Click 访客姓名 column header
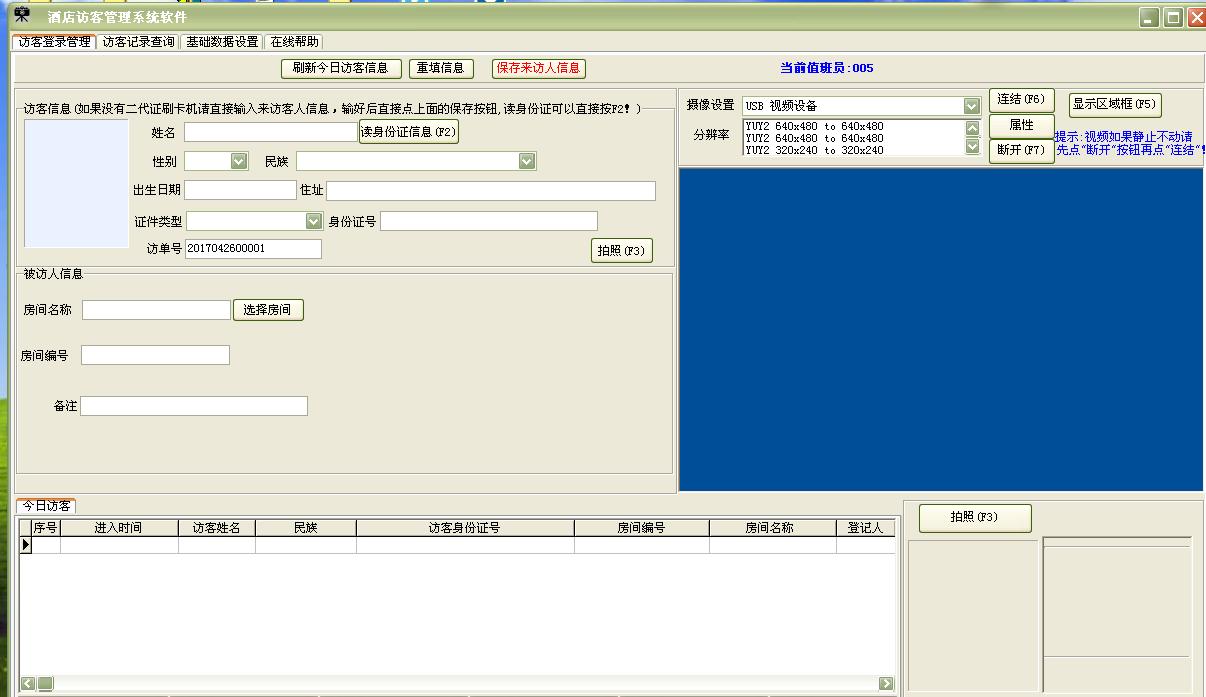The width and height of the screenshot is (1206, 697). [x=217, y=528]
